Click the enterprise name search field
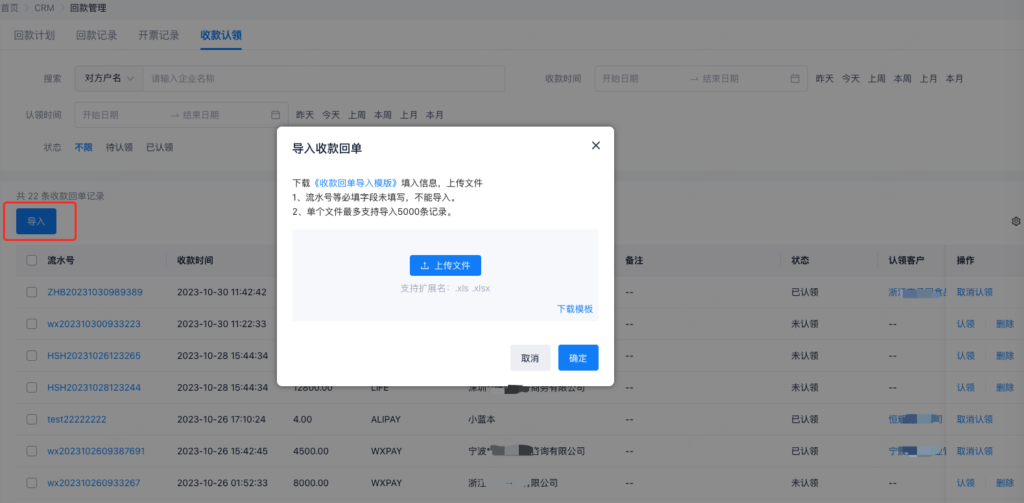The height and width of the screenshot is (503, 1024). (320, 78)
